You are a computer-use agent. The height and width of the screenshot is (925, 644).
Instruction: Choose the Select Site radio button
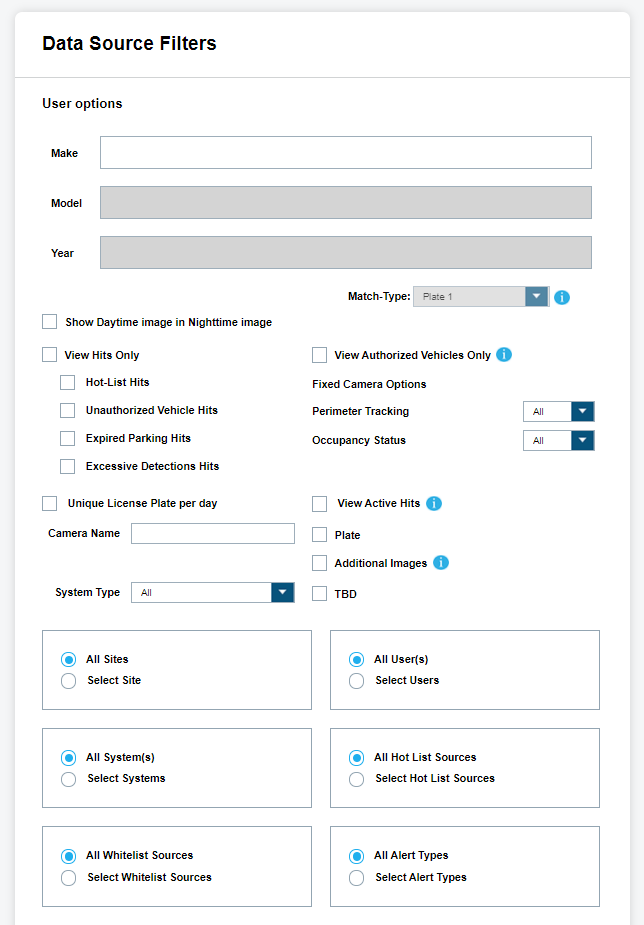click(69, 681)
